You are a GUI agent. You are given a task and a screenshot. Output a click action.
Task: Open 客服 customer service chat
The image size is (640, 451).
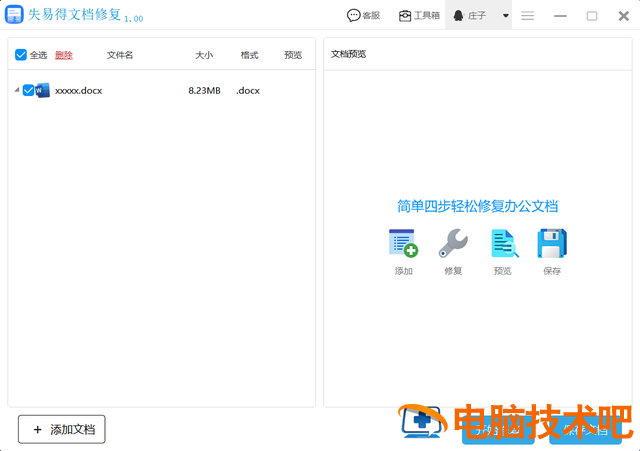pos(364,16)
